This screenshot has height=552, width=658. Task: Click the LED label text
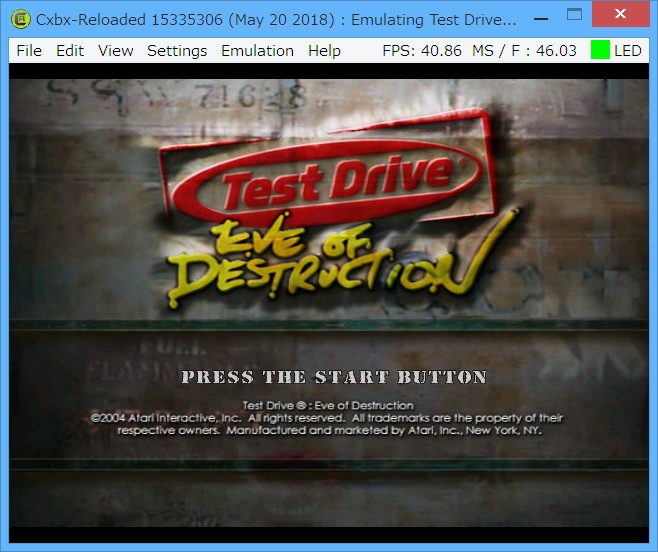tap(627, 51)
